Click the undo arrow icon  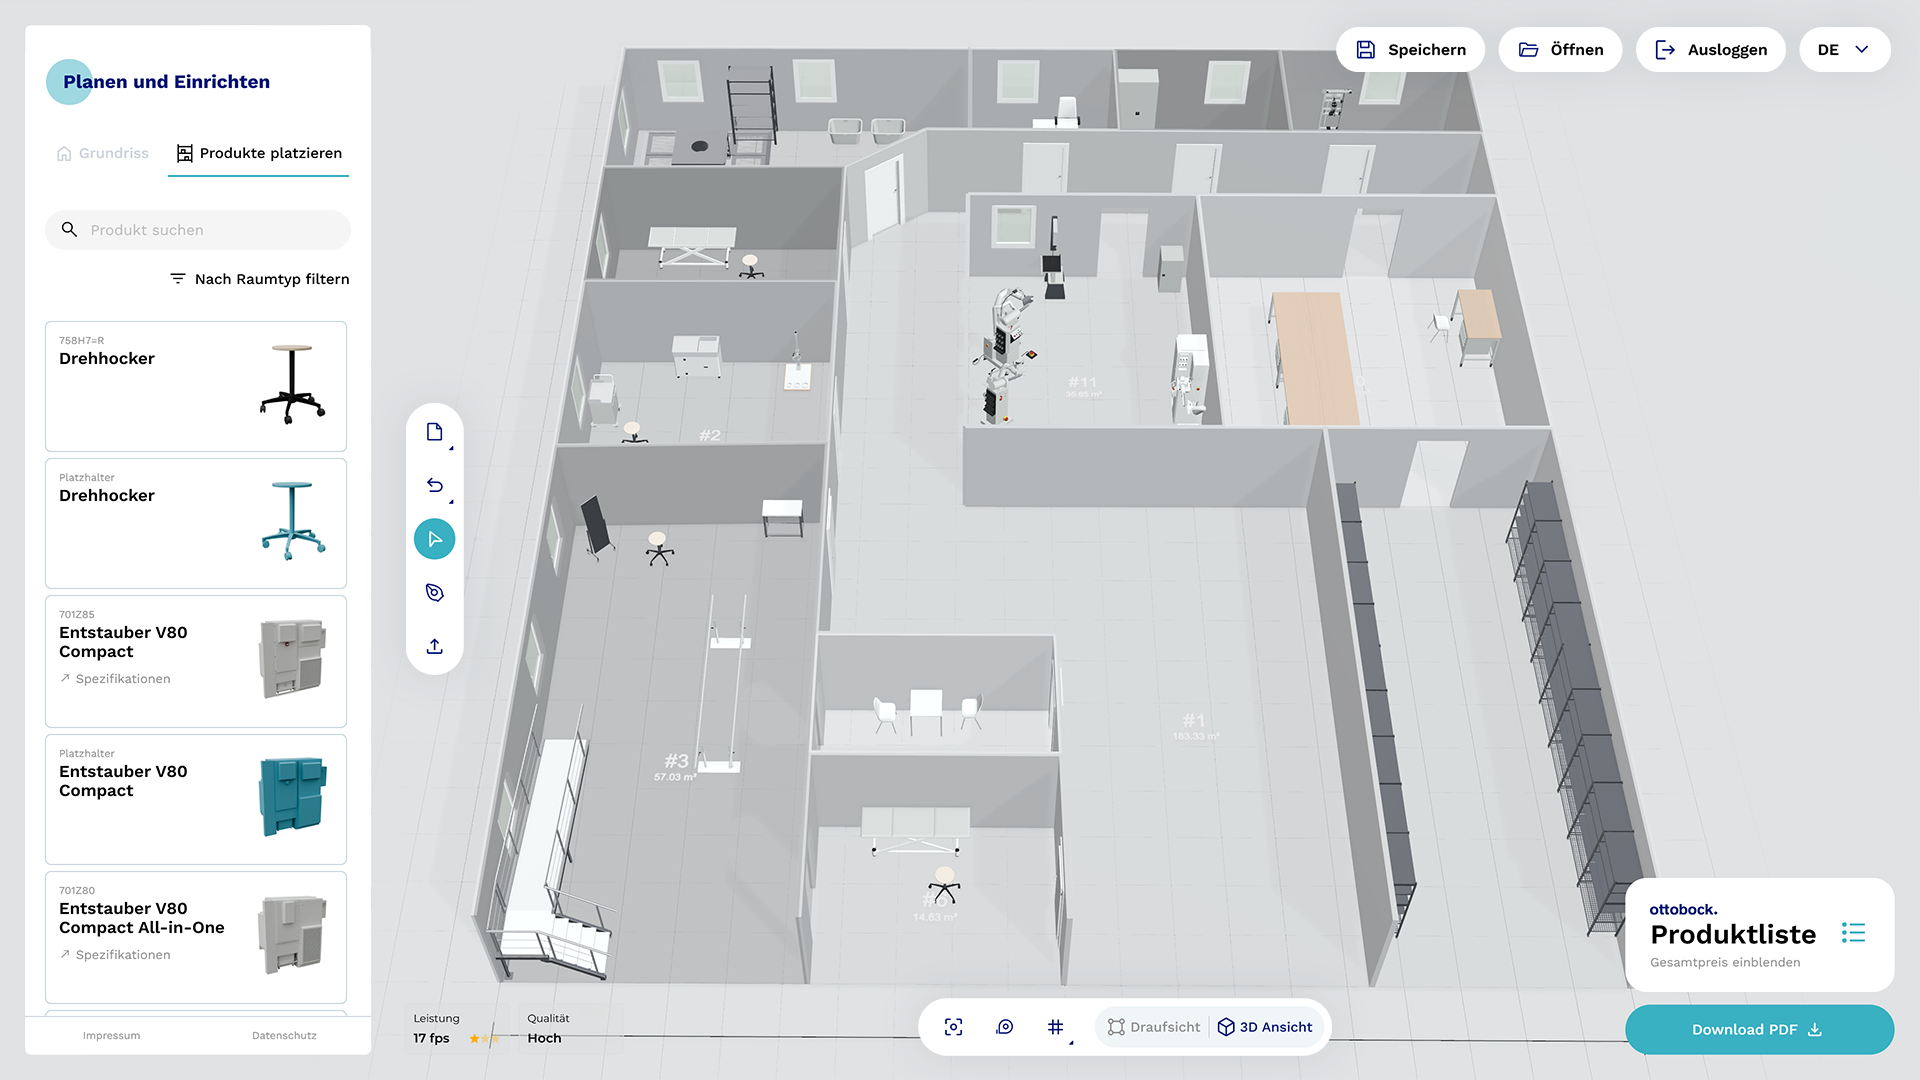pos(434,485)
